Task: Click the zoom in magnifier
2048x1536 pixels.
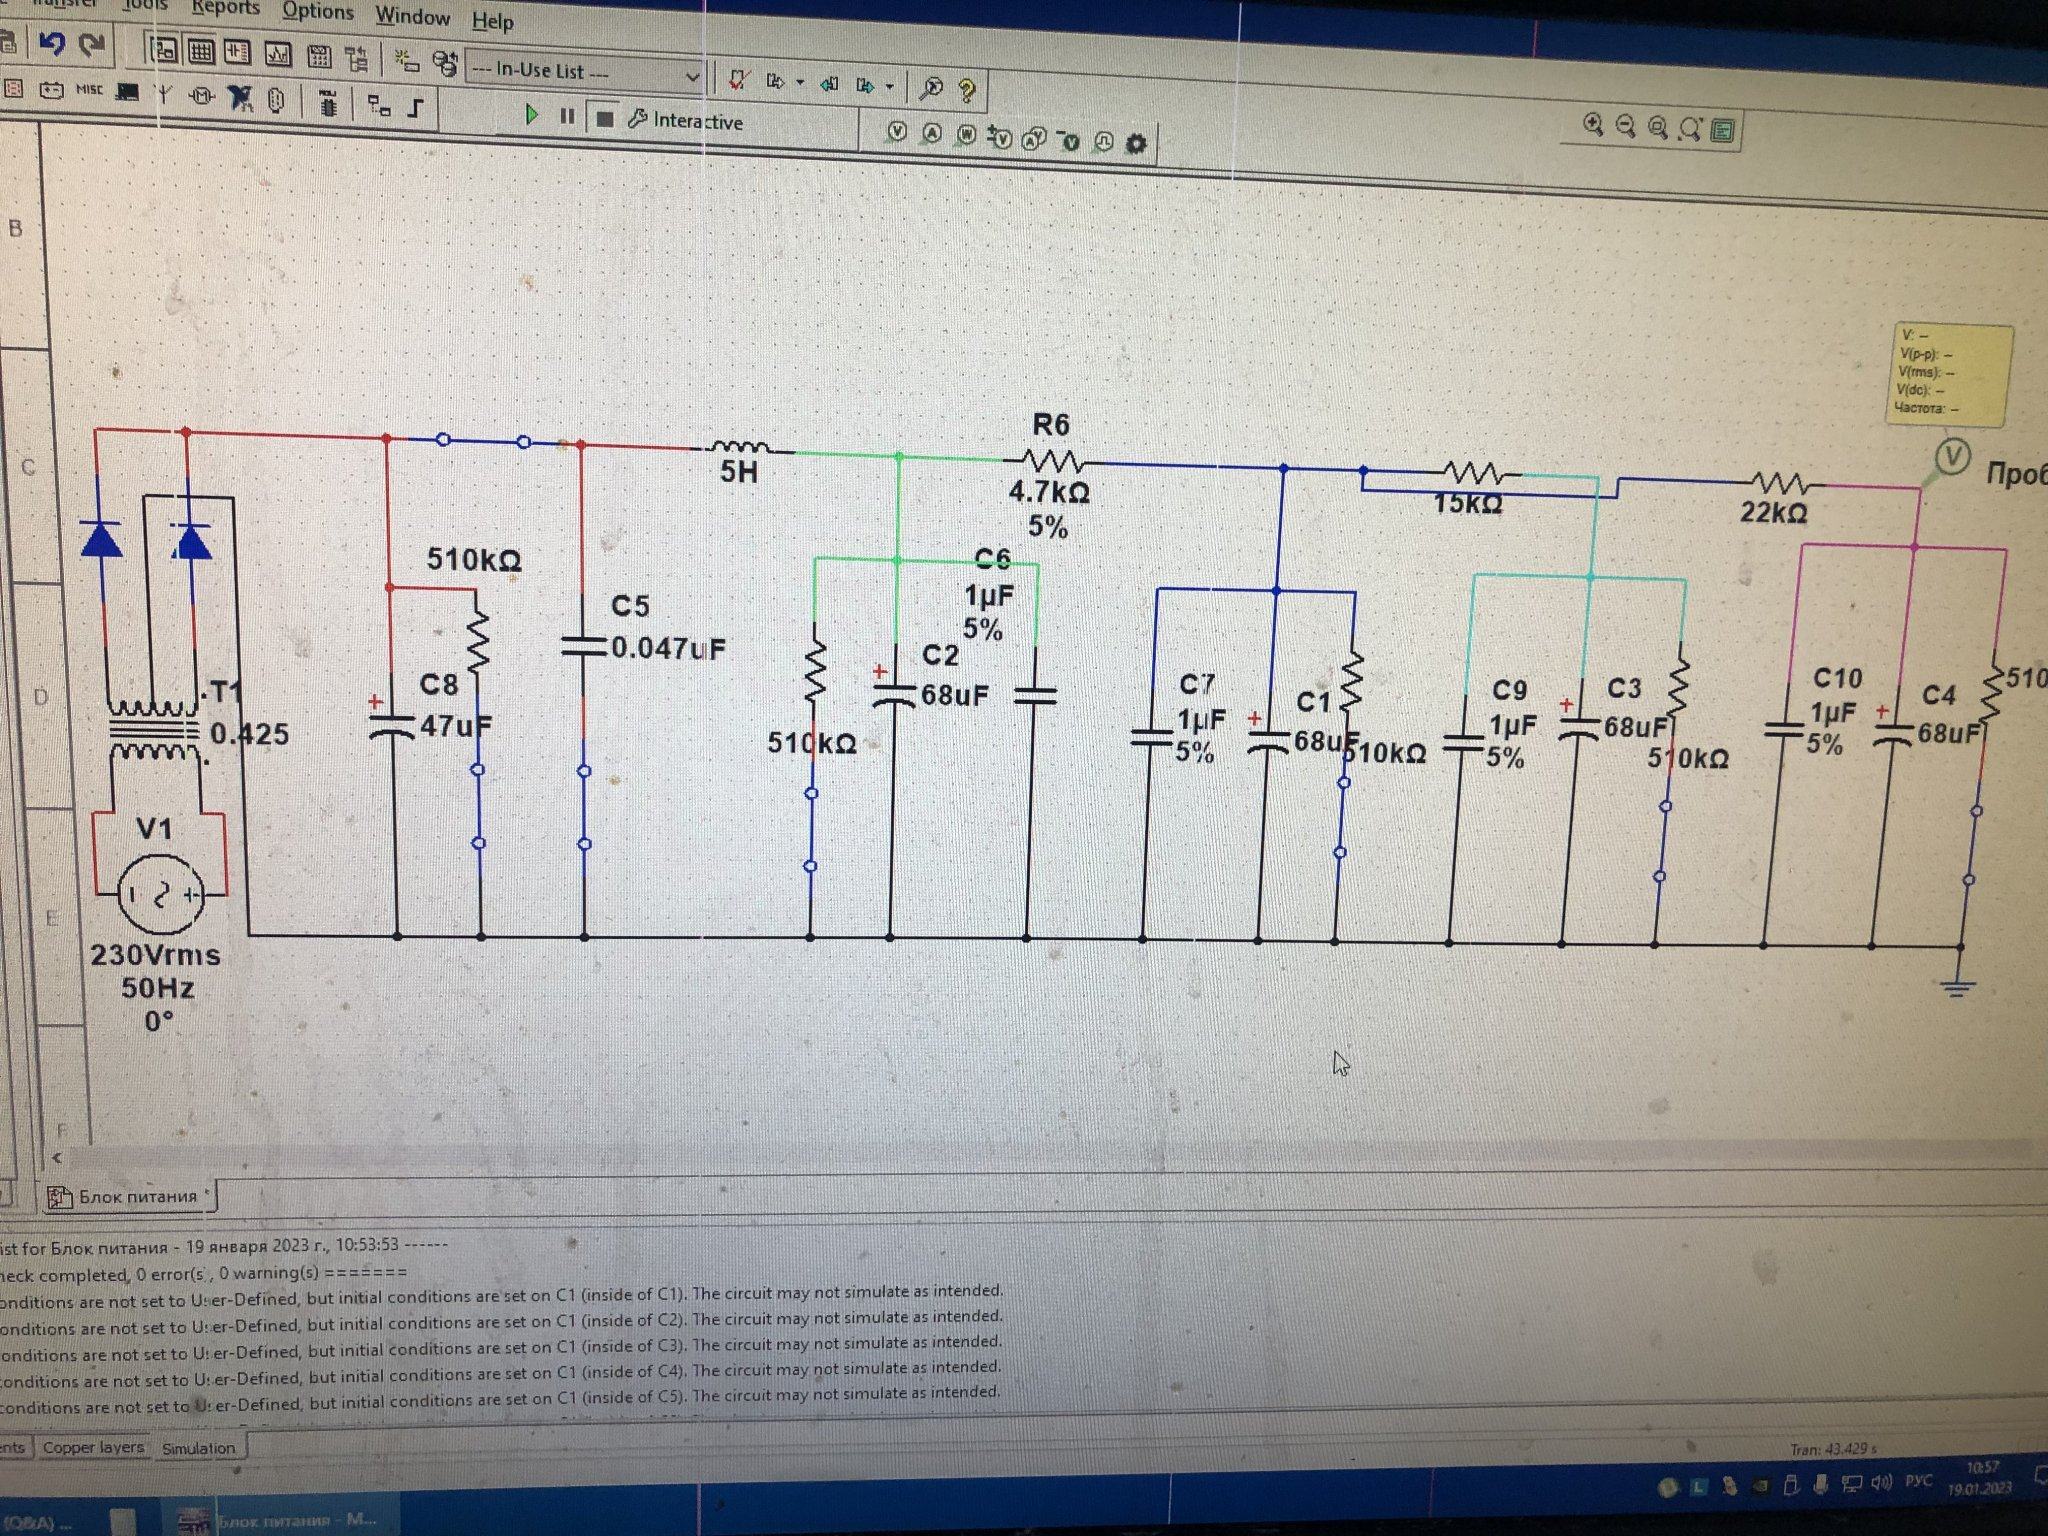Action: coord(1593,125)
